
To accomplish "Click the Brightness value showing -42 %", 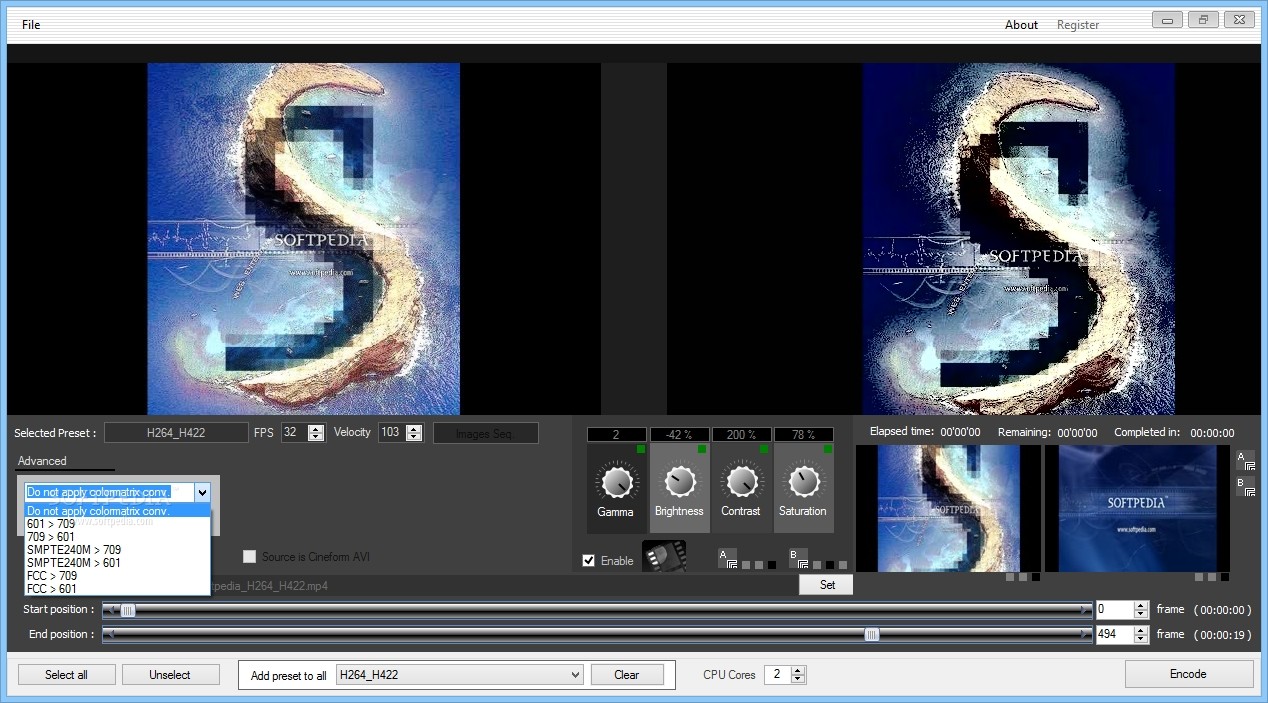I will pyautogui.click(x=679, y=435).
